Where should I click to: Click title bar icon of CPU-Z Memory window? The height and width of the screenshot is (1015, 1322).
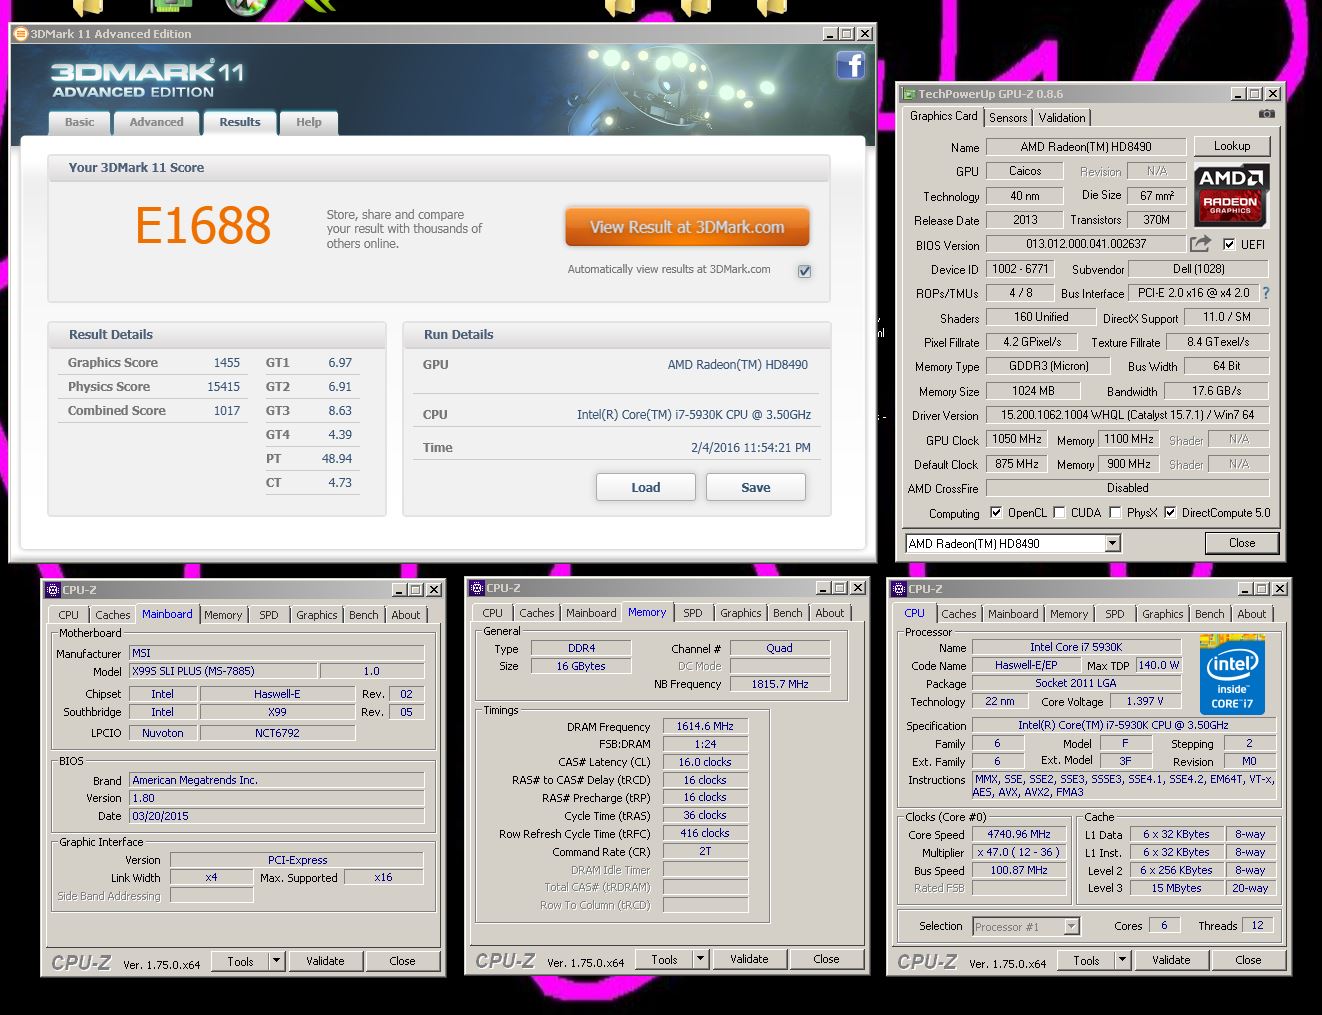point(478,588)
